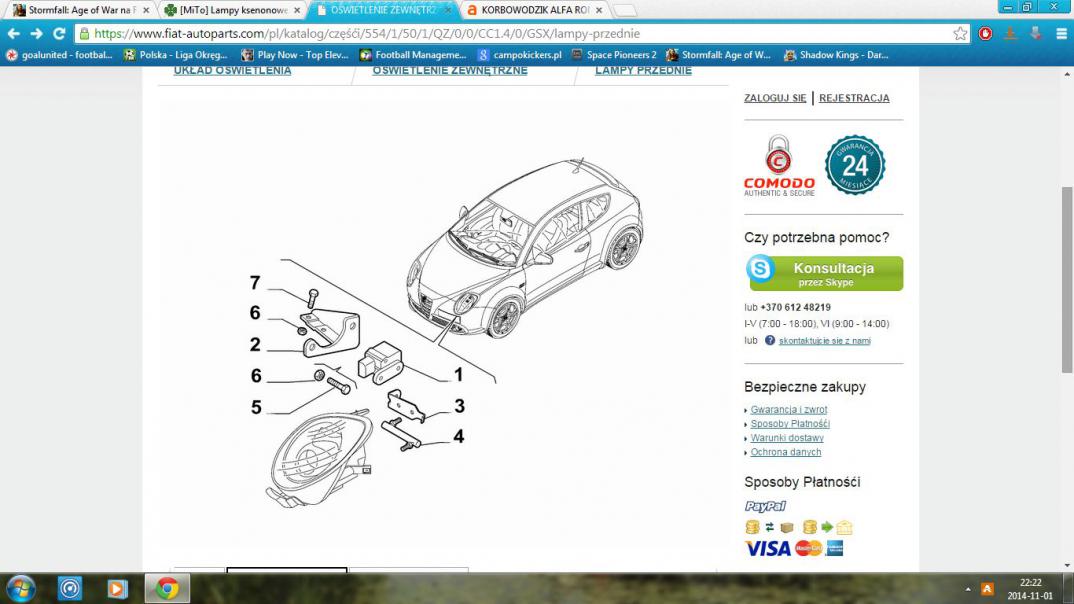Close the OŚWIETLENIE ZEWNĘTRZNE tab
This screenshot has height=604, width=1074.
tap(447, 10)
